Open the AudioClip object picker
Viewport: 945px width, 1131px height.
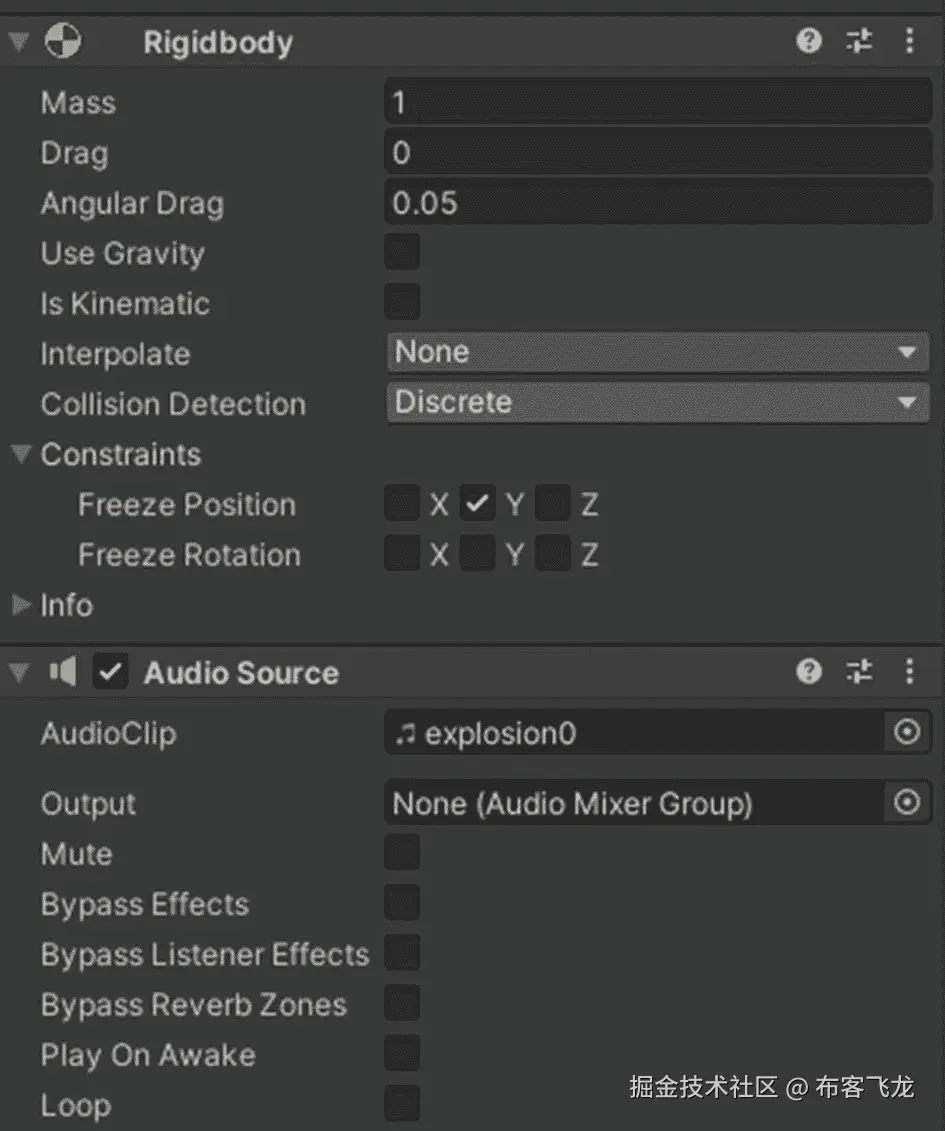coord(907,733)
